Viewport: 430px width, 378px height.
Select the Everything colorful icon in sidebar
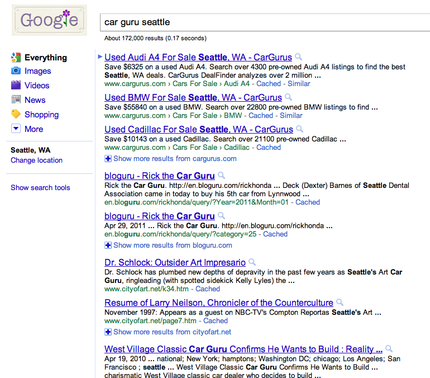[x=16, y=57]
